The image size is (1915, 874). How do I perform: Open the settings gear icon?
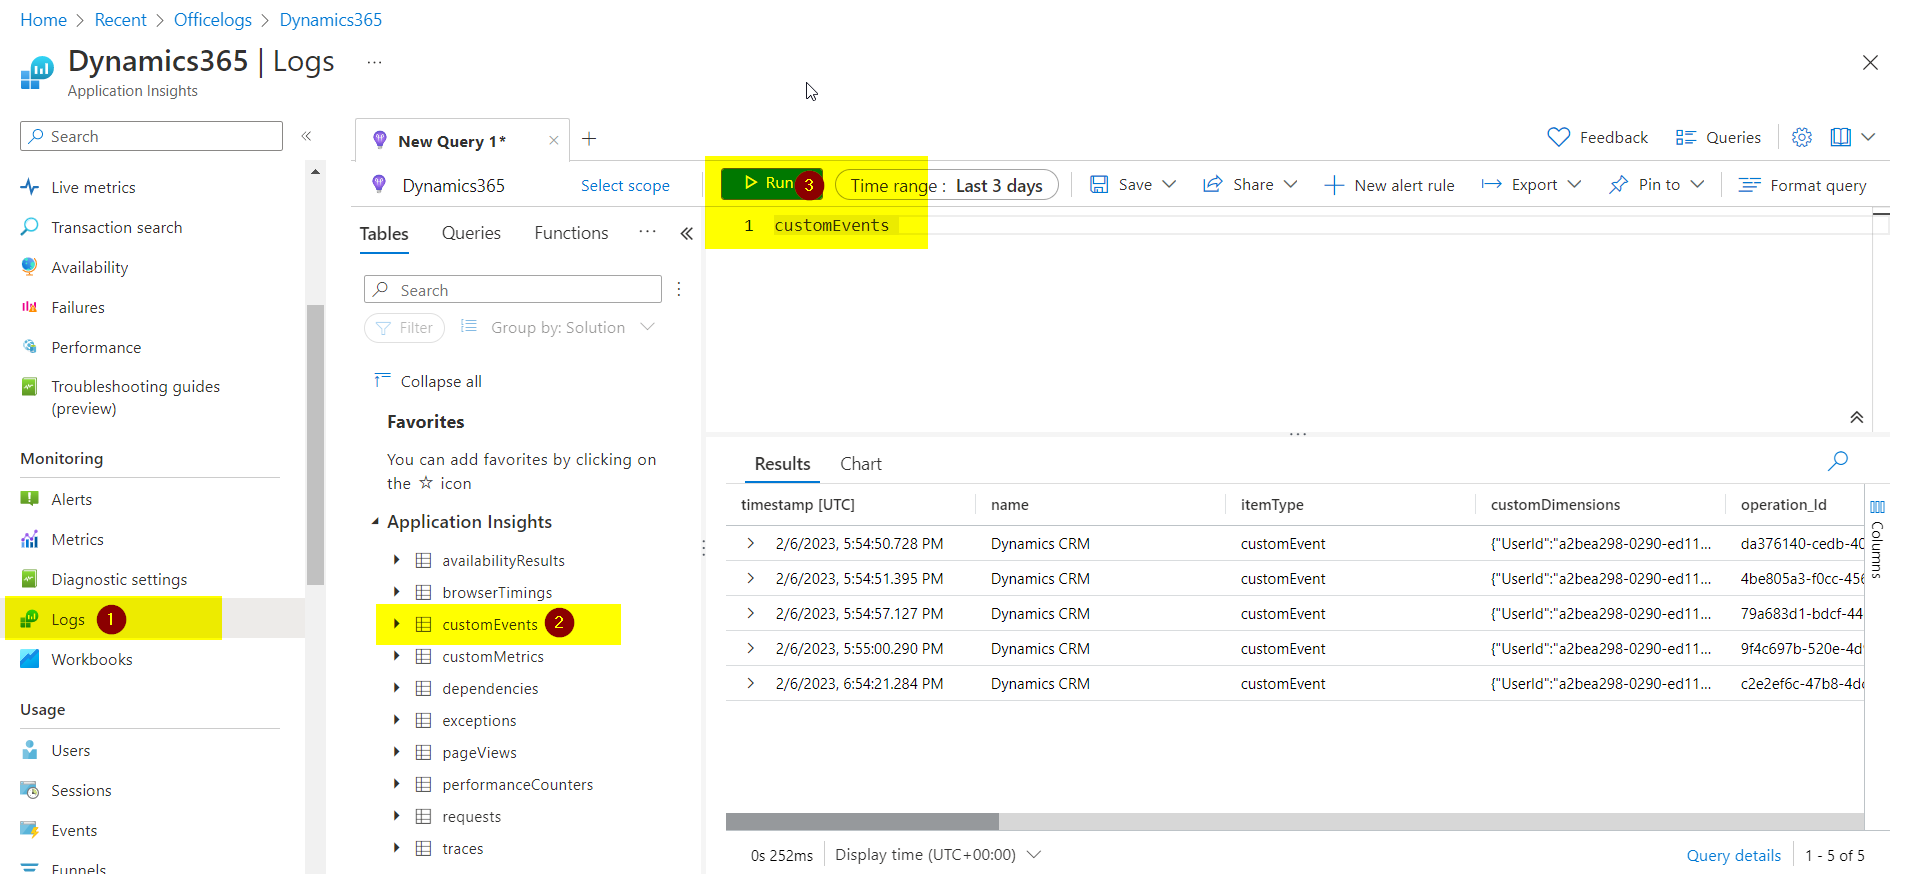tap(1802, 137)
